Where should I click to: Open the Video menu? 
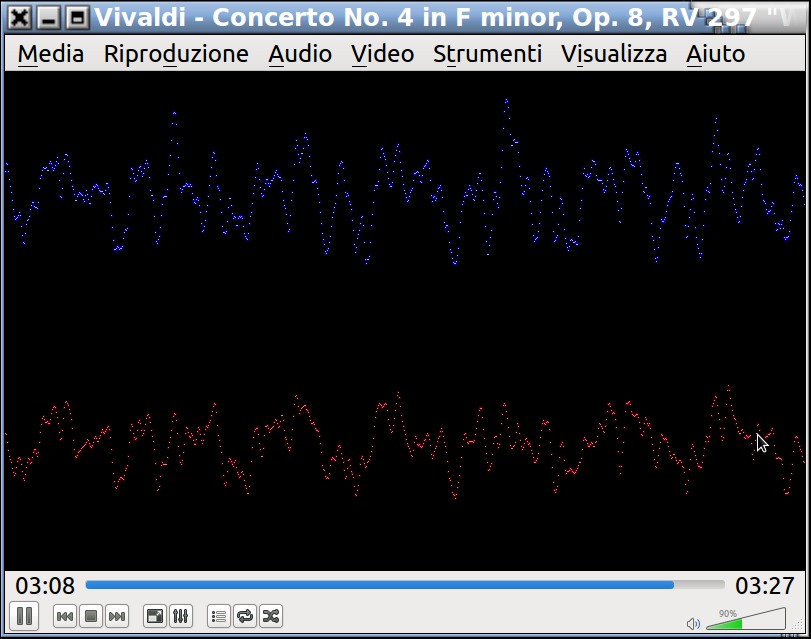point(383,54)
